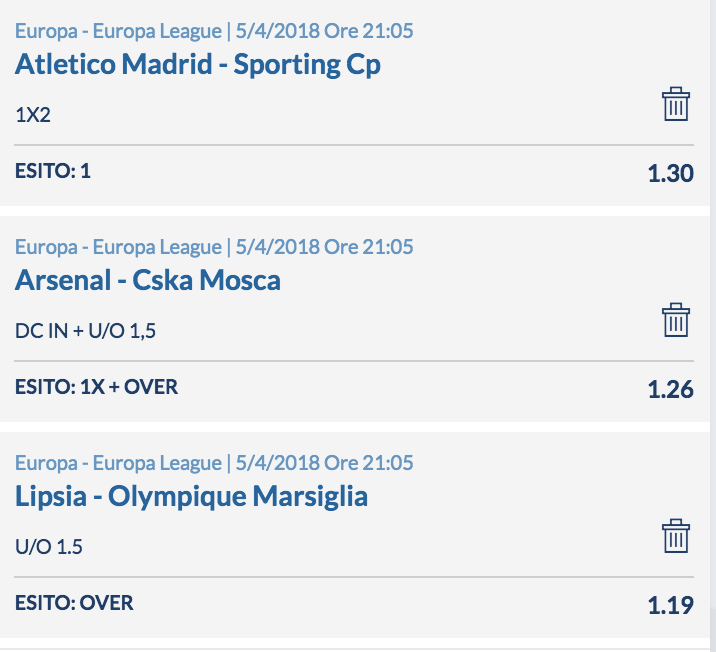Remove the Arsenal - Cska Mosca selection
This screenshot has height=652, width=716.
click(x=676, y=320)
